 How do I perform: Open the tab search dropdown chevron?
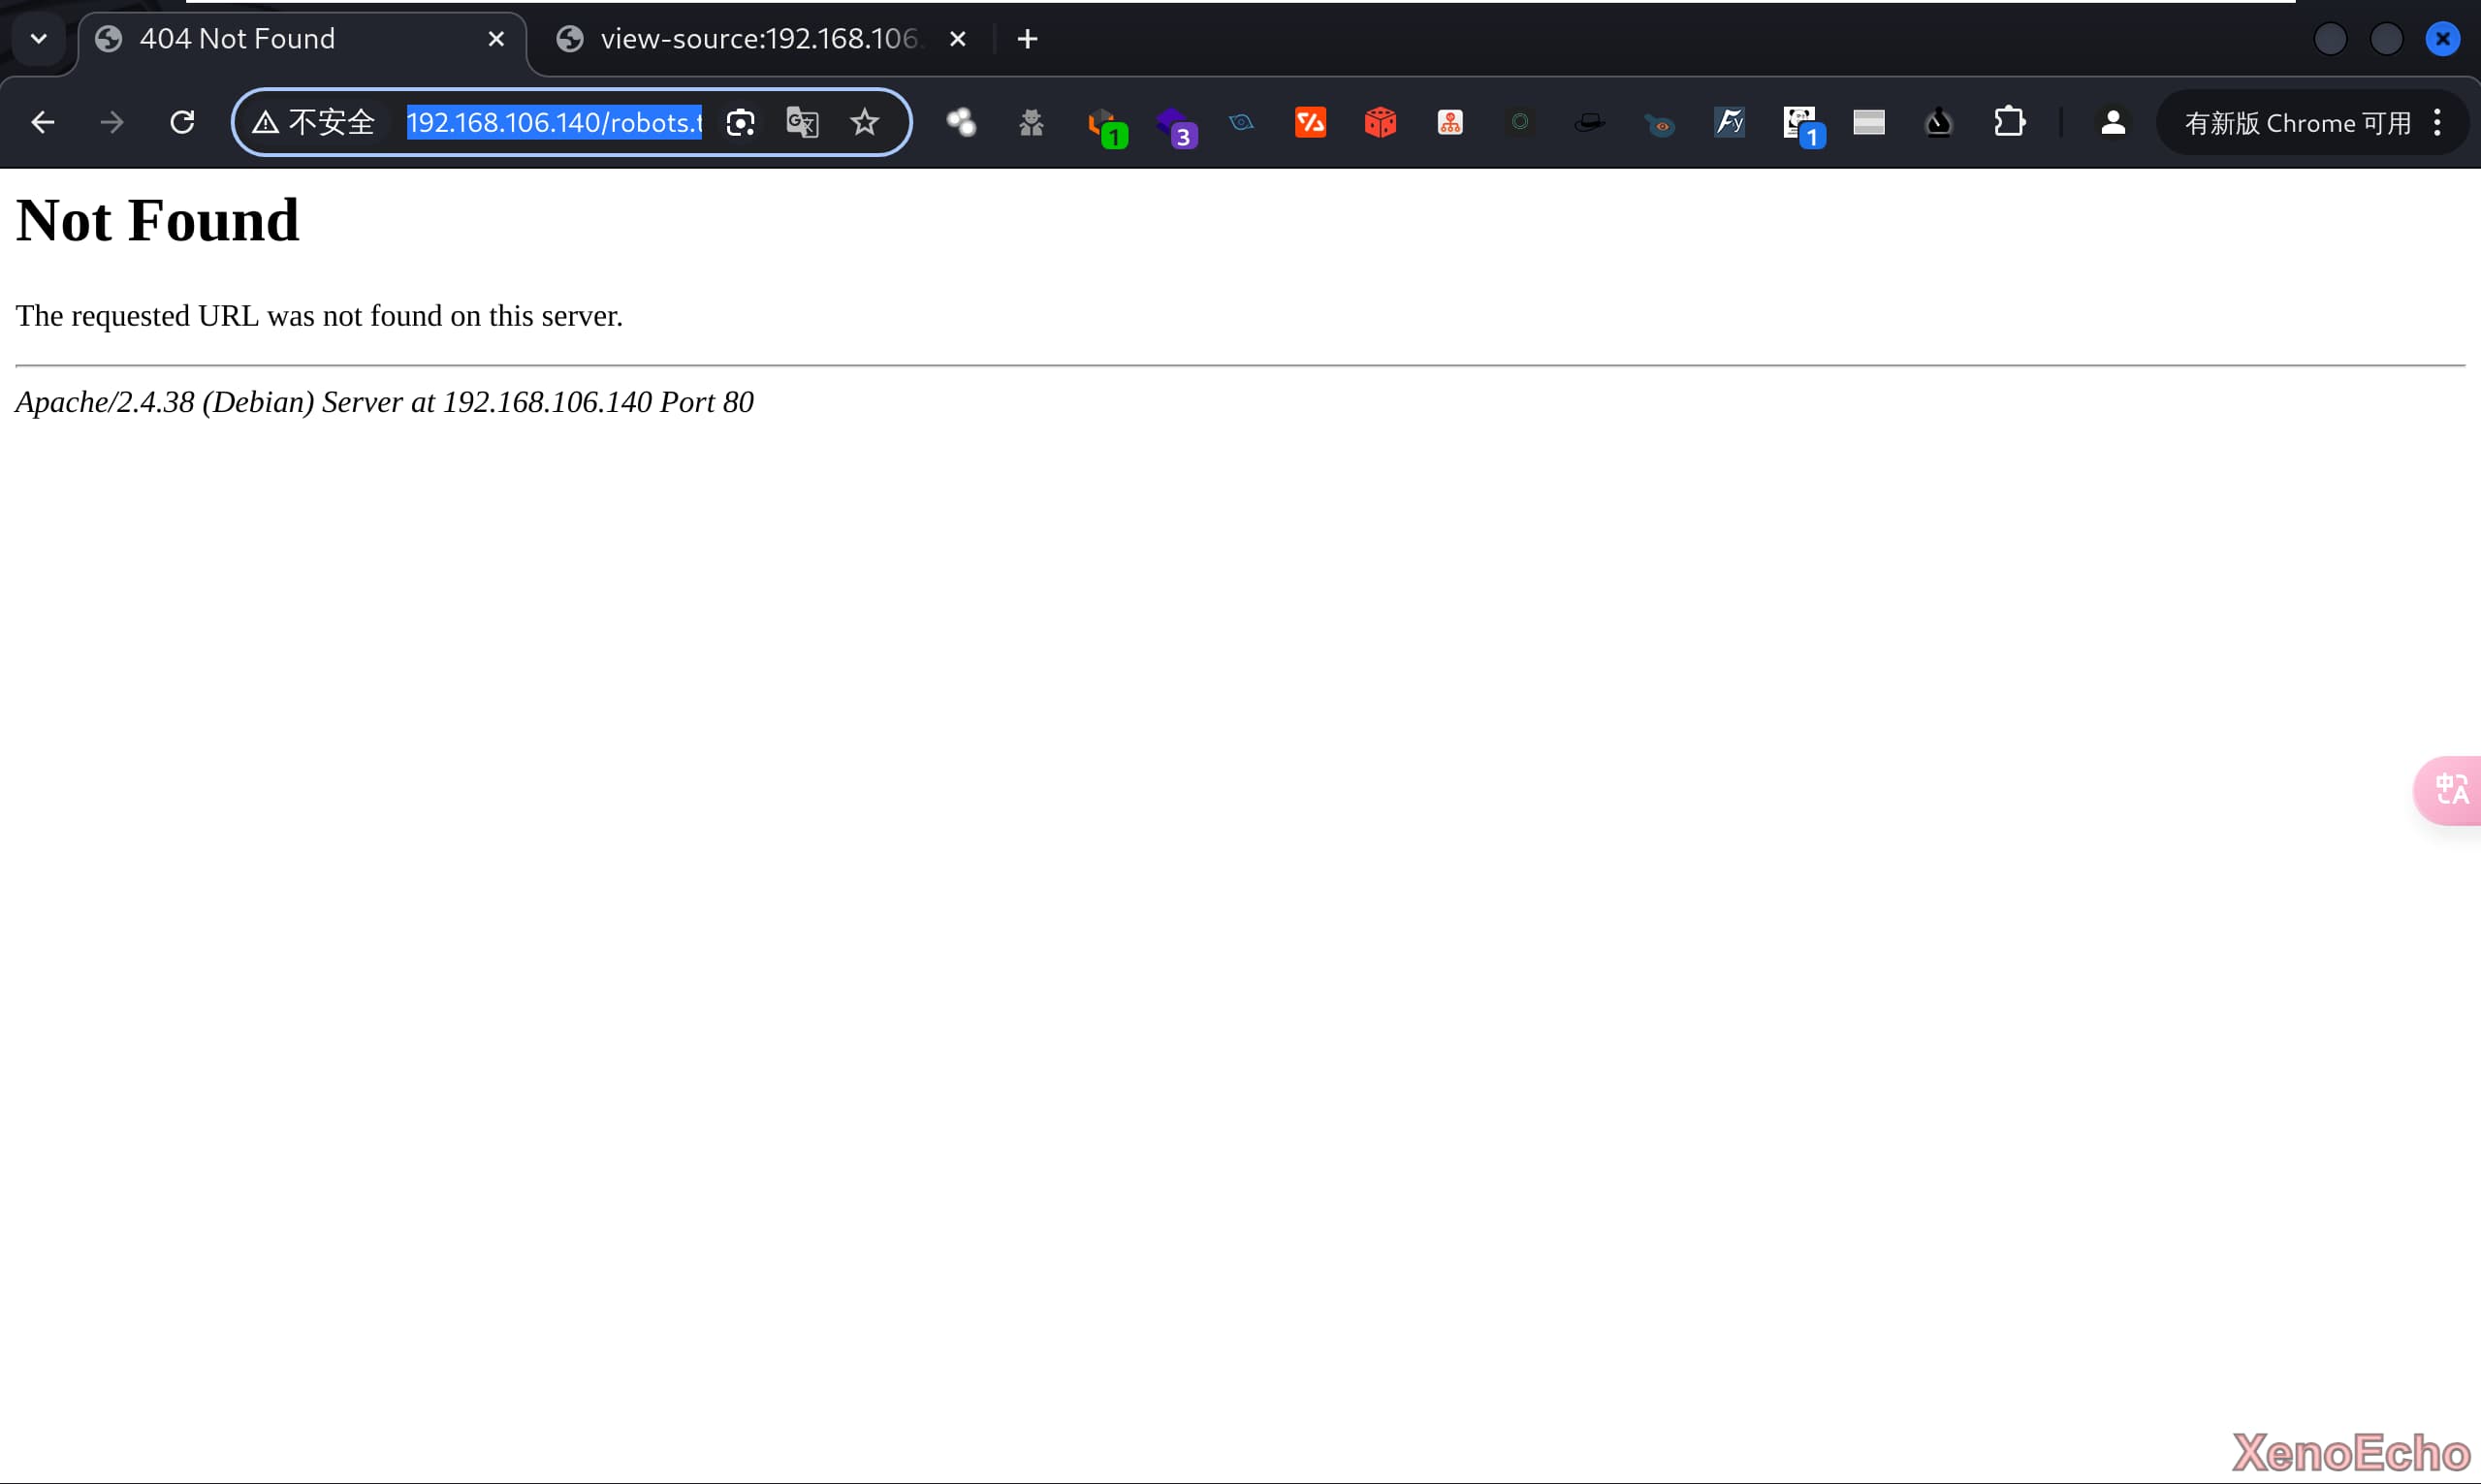[x=39, y=39]
